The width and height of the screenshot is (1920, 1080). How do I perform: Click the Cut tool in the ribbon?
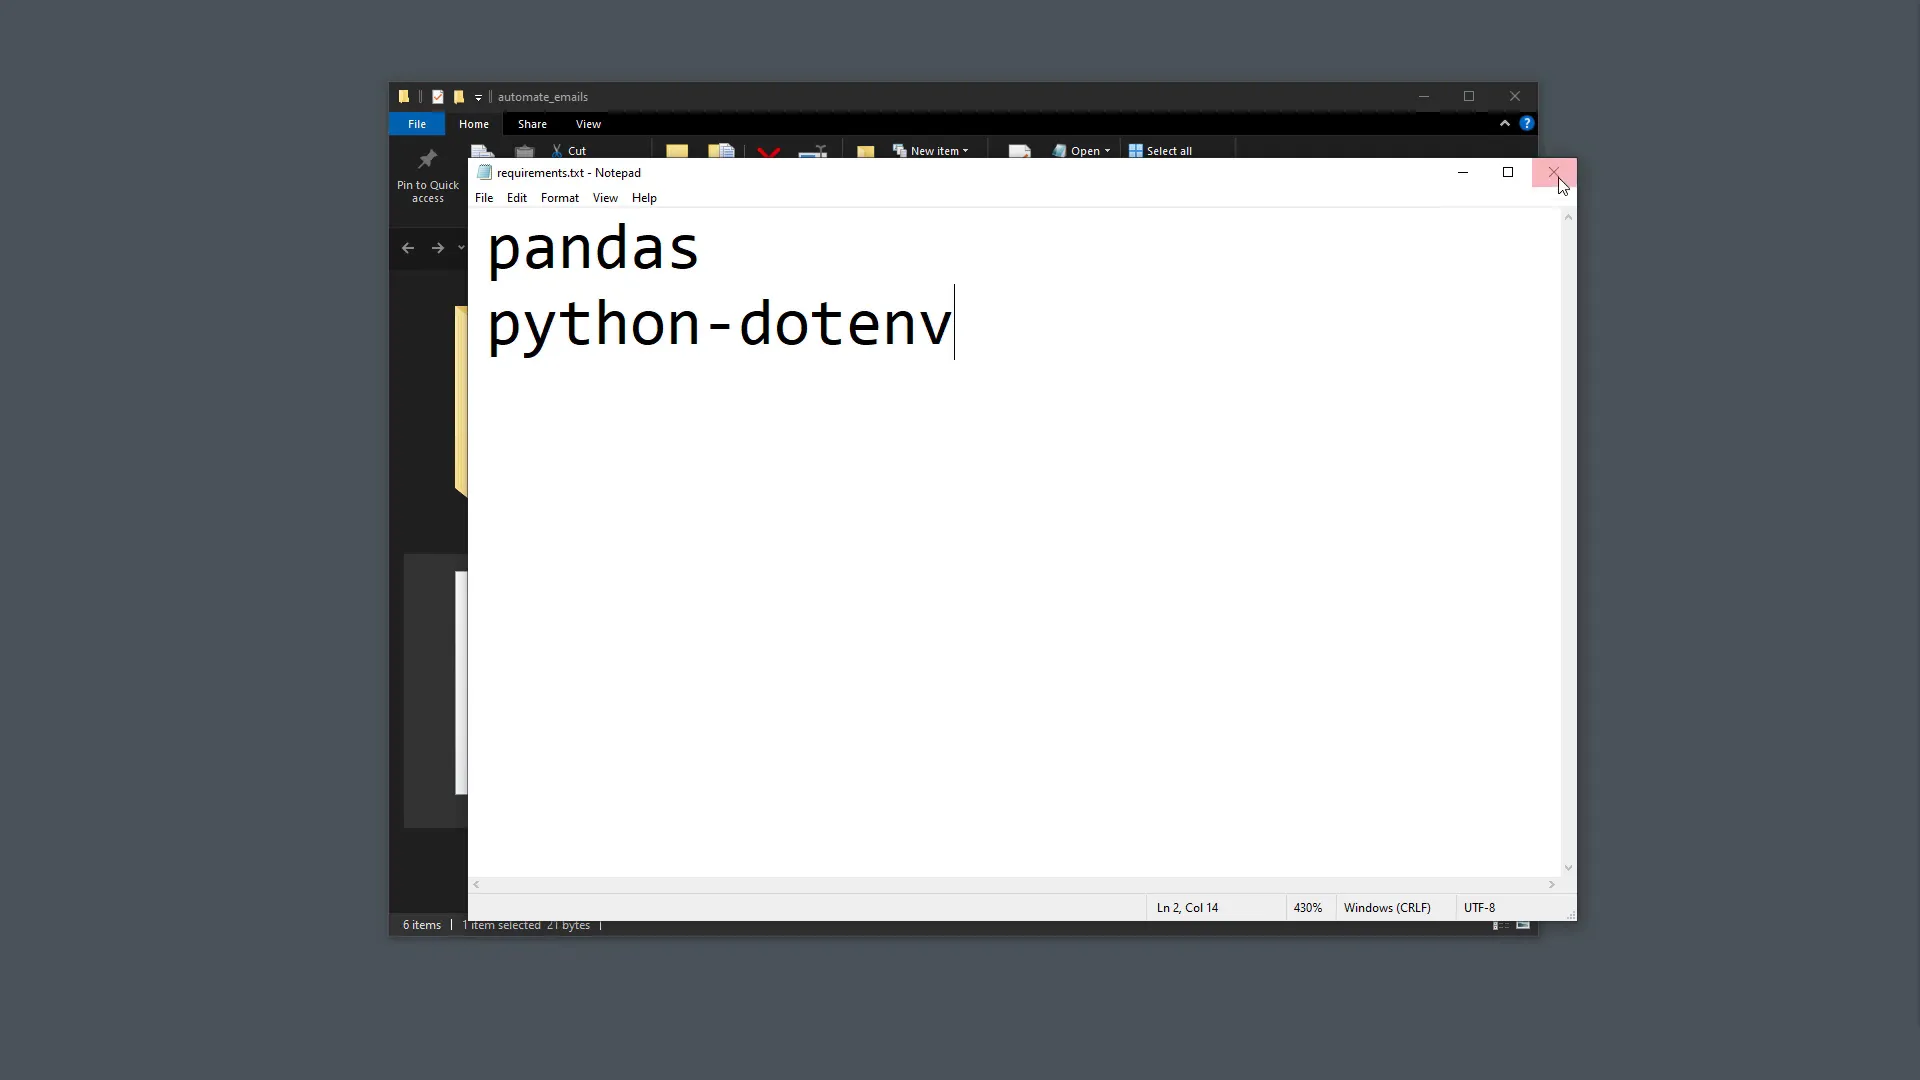tap(568, 150)
